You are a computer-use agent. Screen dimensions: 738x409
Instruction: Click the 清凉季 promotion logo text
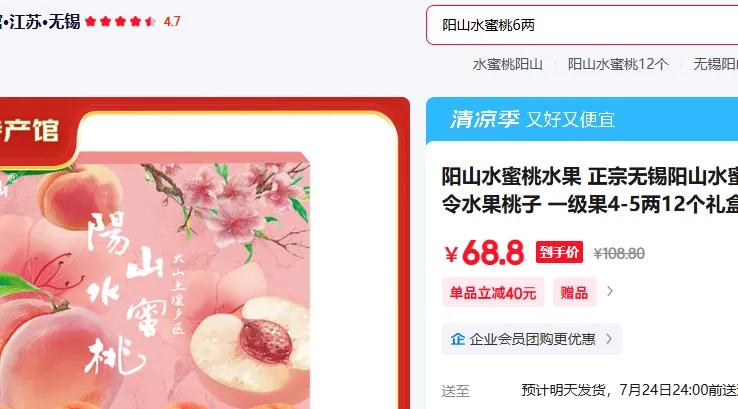coord(484,119)
